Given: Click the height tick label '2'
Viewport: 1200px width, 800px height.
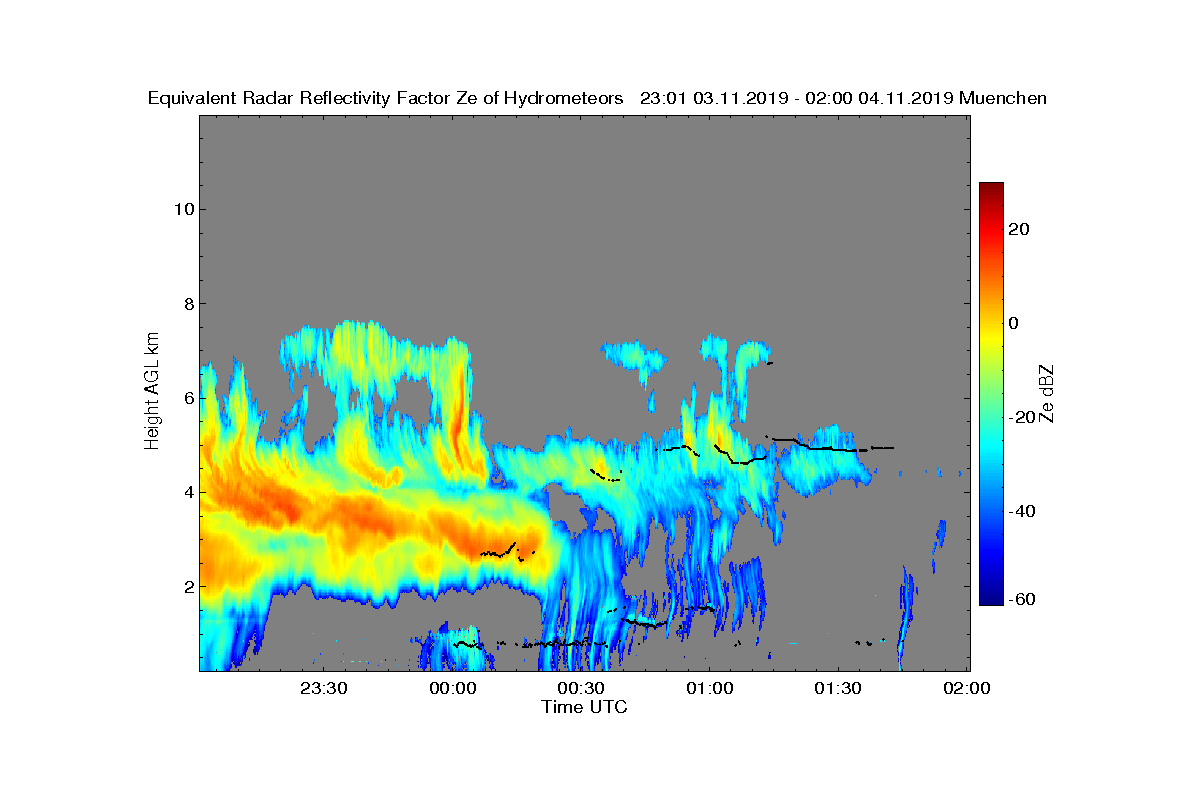Looking at the screenshot, I should 188,586.
